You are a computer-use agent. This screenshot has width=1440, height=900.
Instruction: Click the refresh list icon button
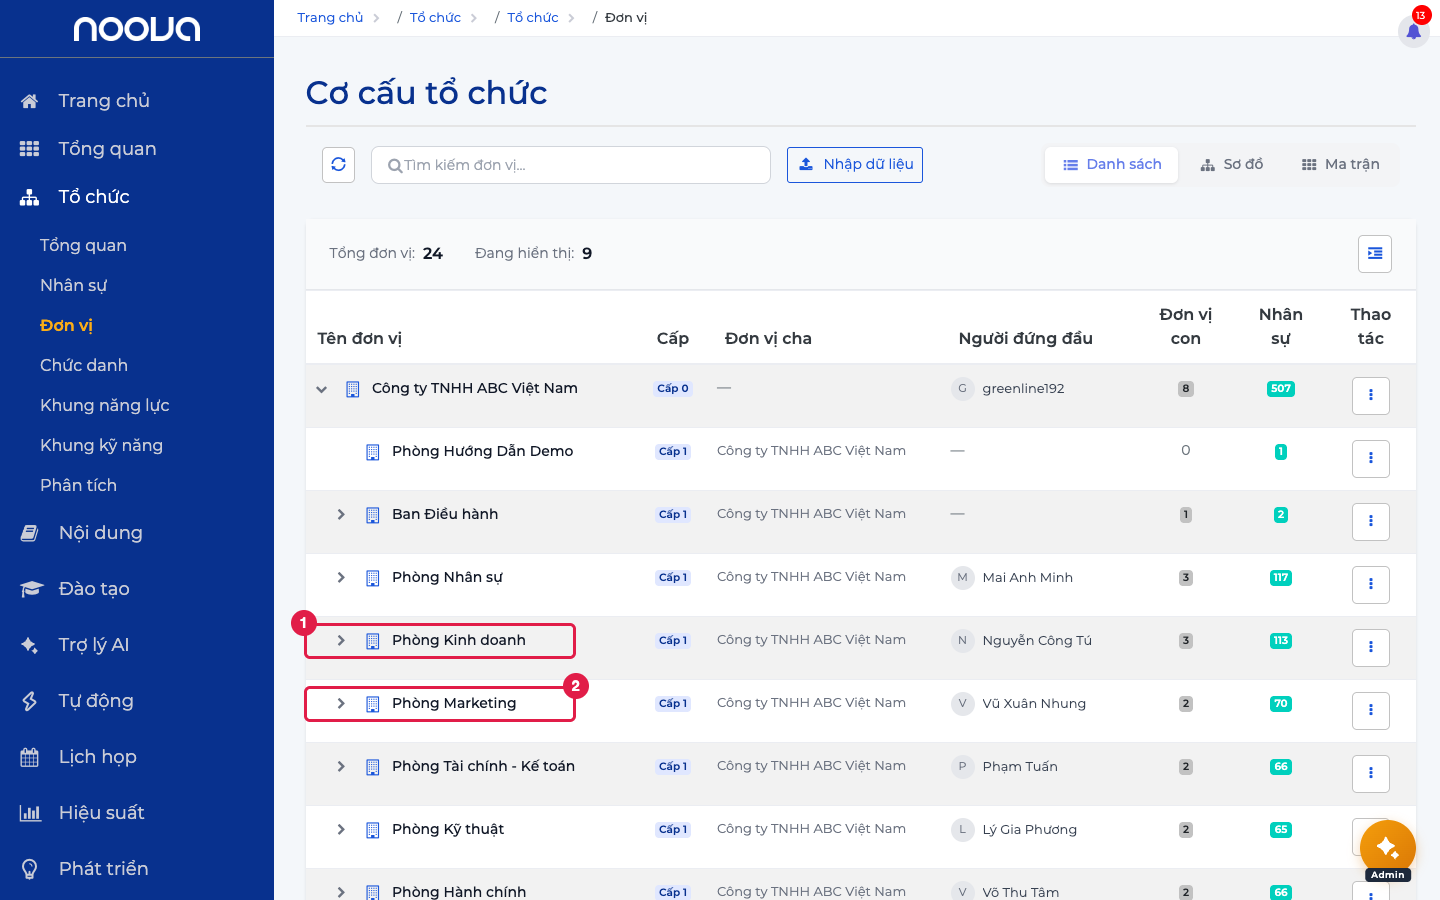[339, 165]
